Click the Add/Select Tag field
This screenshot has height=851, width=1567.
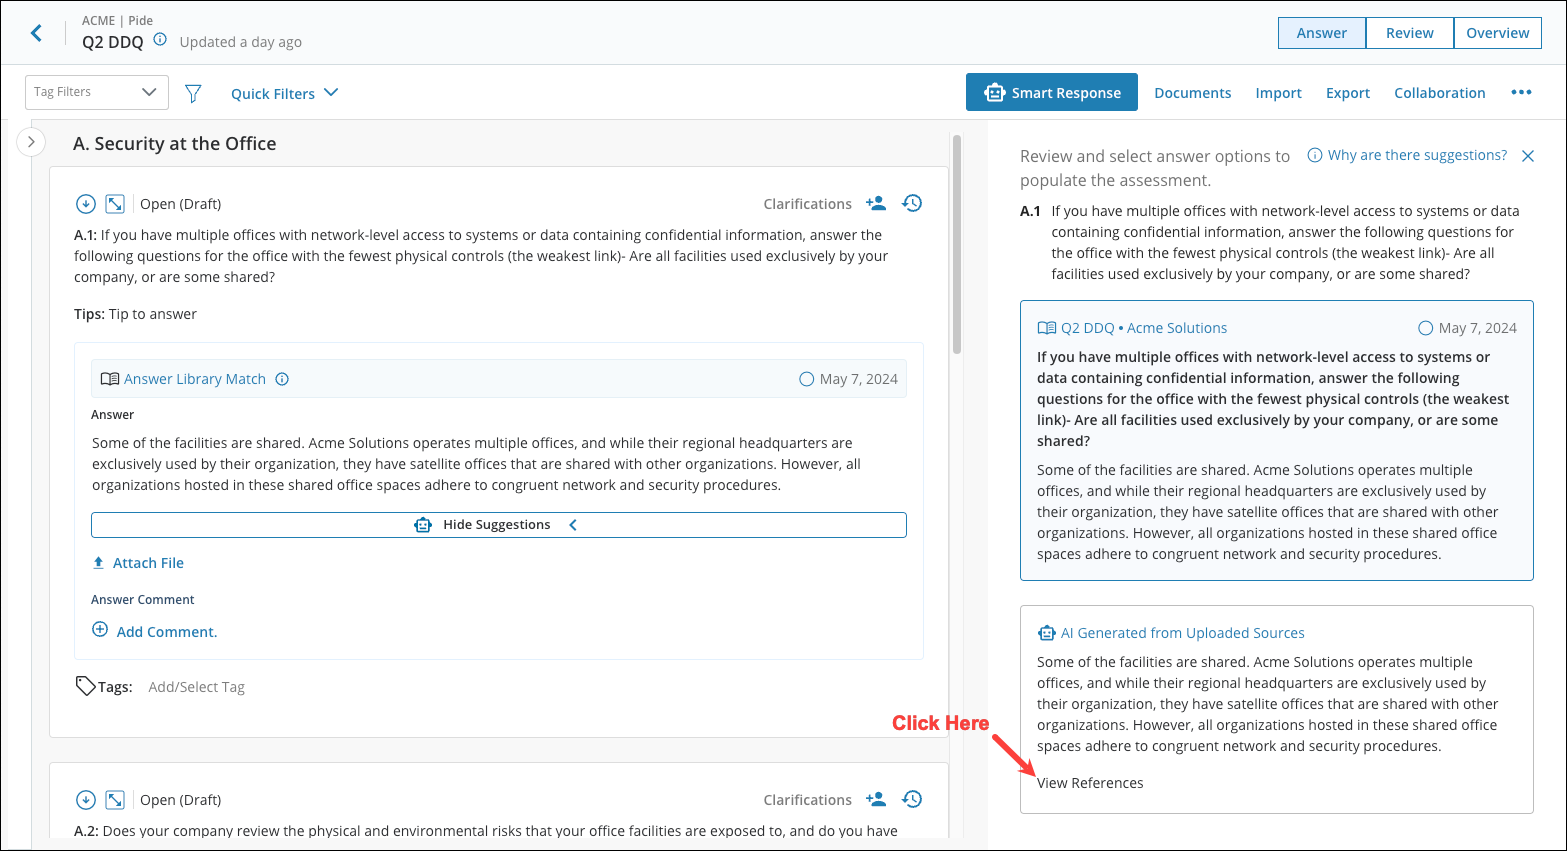click(196, 687)
